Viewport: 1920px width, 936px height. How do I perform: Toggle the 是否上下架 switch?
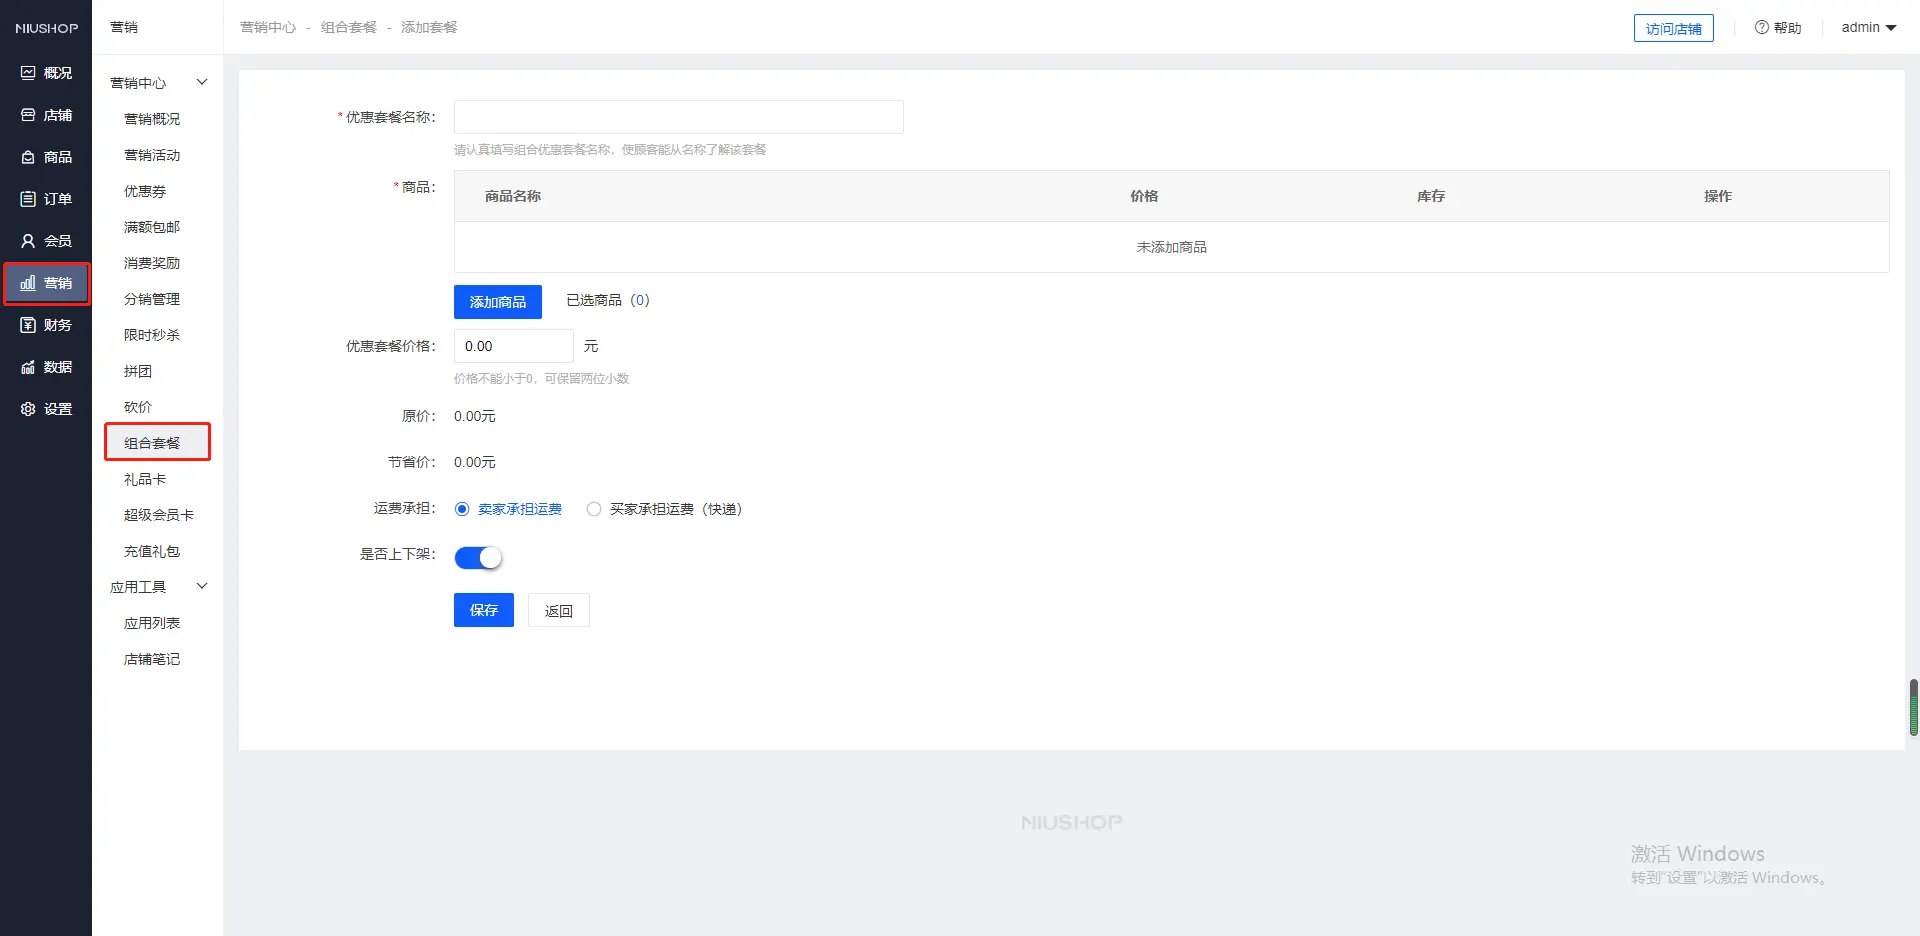[x=478, y=558]
